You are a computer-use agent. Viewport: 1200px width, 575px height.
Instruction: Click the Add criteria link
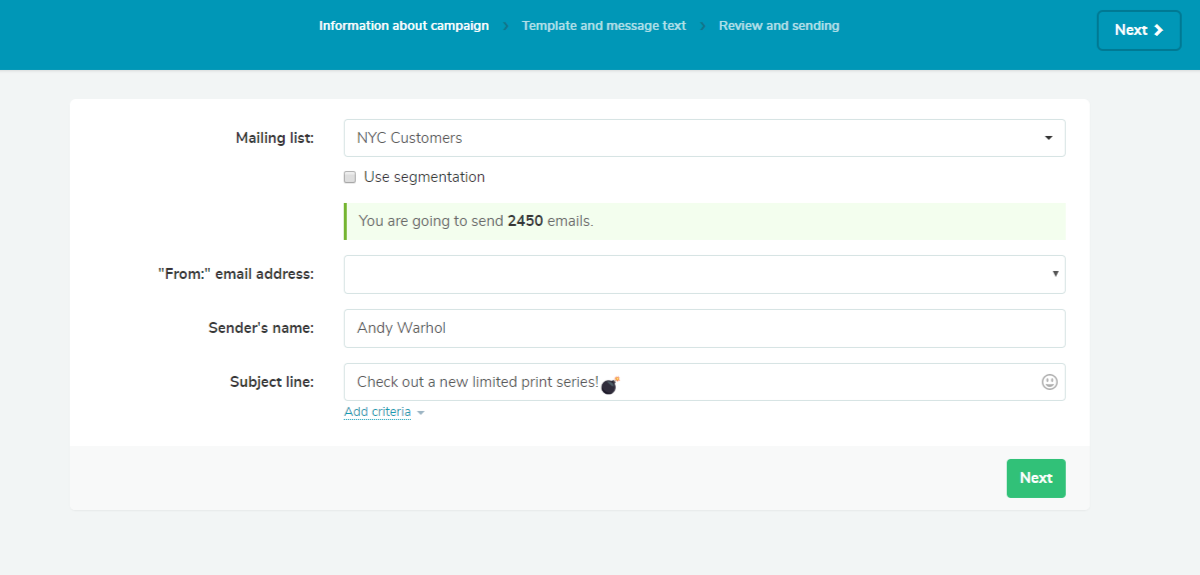tap(377, 412)
